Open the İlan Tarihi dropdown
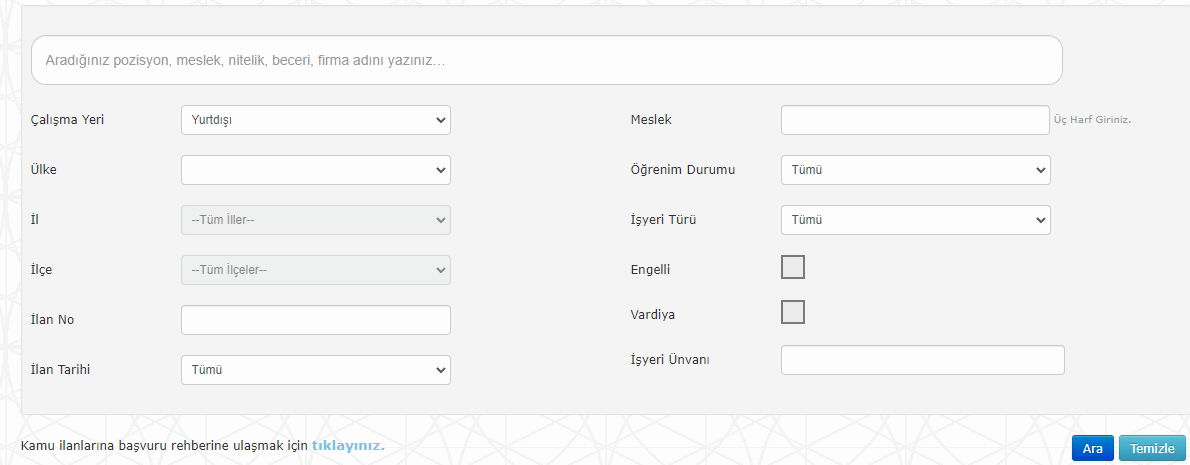This screenshot has height=465, width=1190. 316,370
